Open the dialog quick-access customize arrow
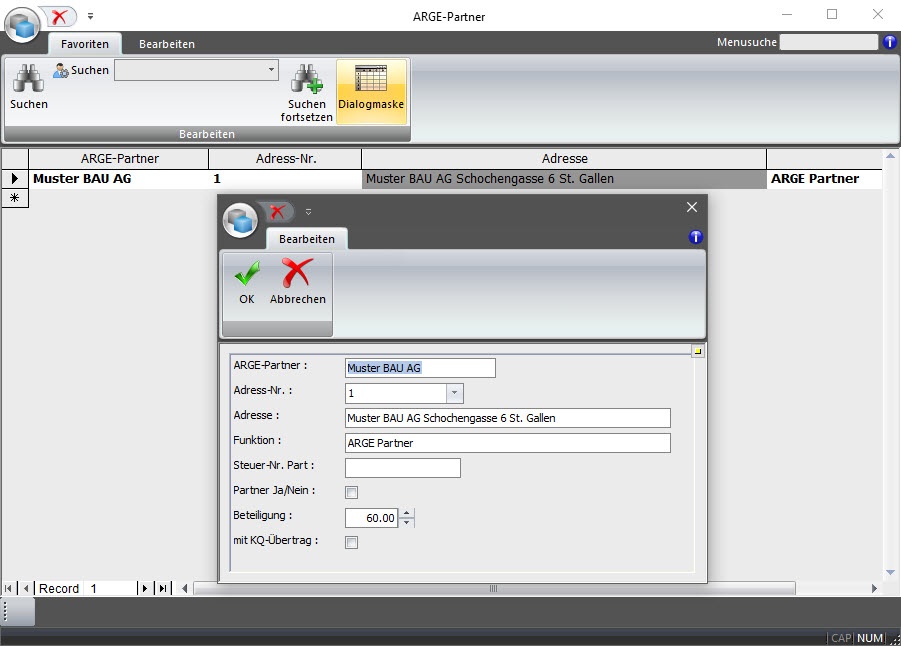The height and width of the screenshot is (646, 901). (x=308, y=212)
